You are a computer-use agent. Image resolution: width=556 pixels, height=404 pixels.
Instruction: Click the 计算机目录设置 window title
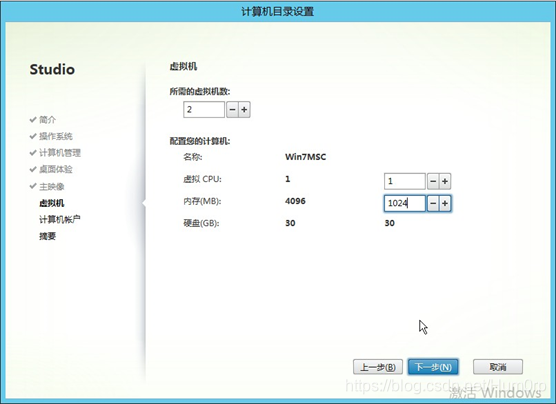pos(278,11)
